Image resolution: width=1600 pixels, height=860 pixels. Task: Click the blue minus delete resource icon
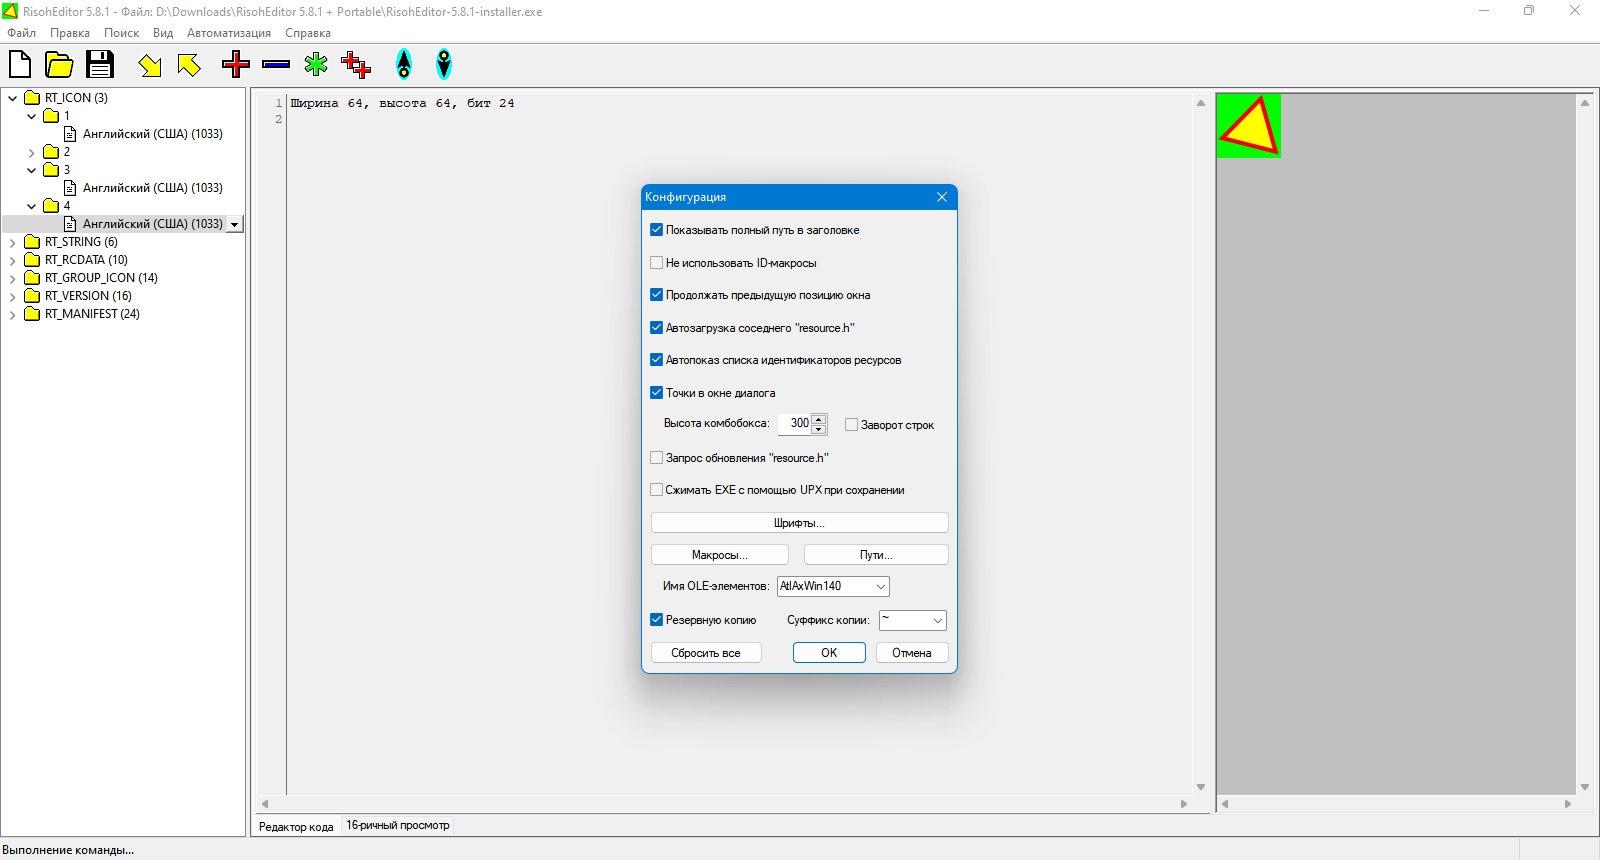pos(276,65)
